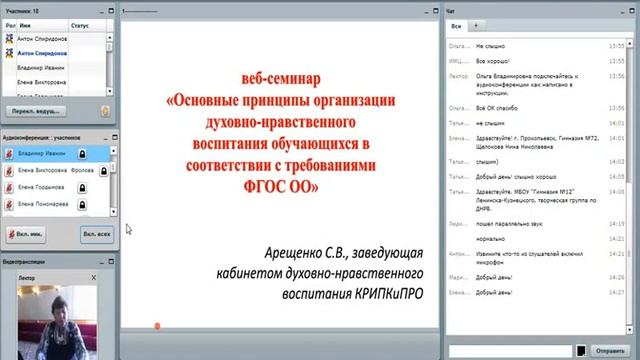
Task: Click audio conference list scroll up arrow
Action: tap(113, 151)
